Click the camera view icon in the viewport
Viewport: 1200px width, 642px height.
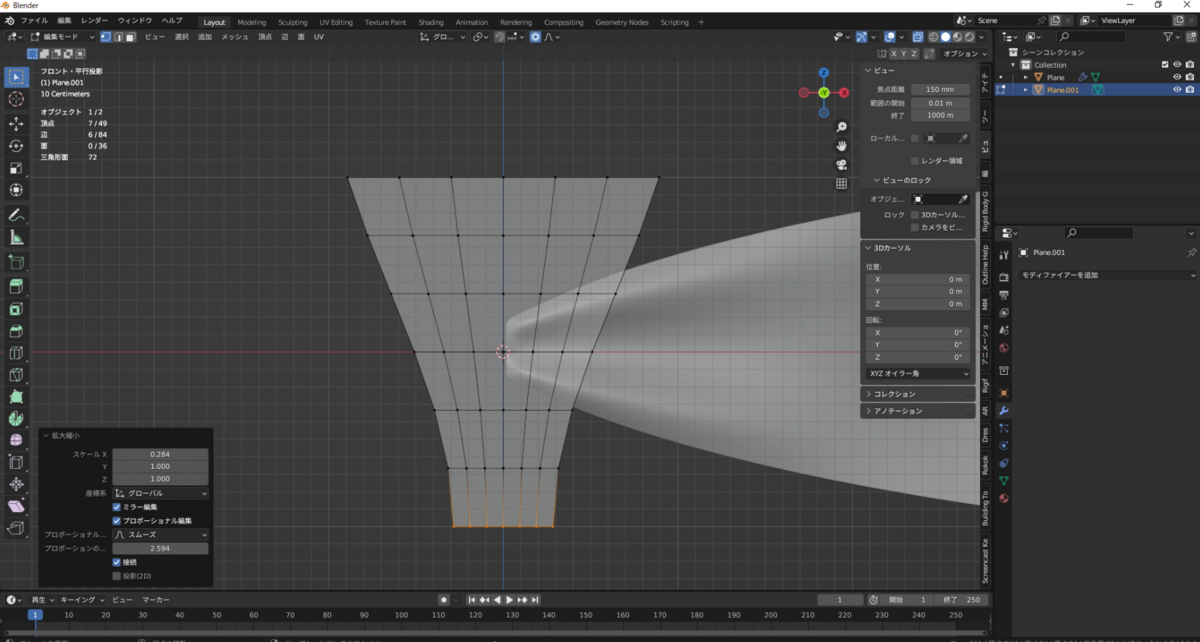[842, 165]
